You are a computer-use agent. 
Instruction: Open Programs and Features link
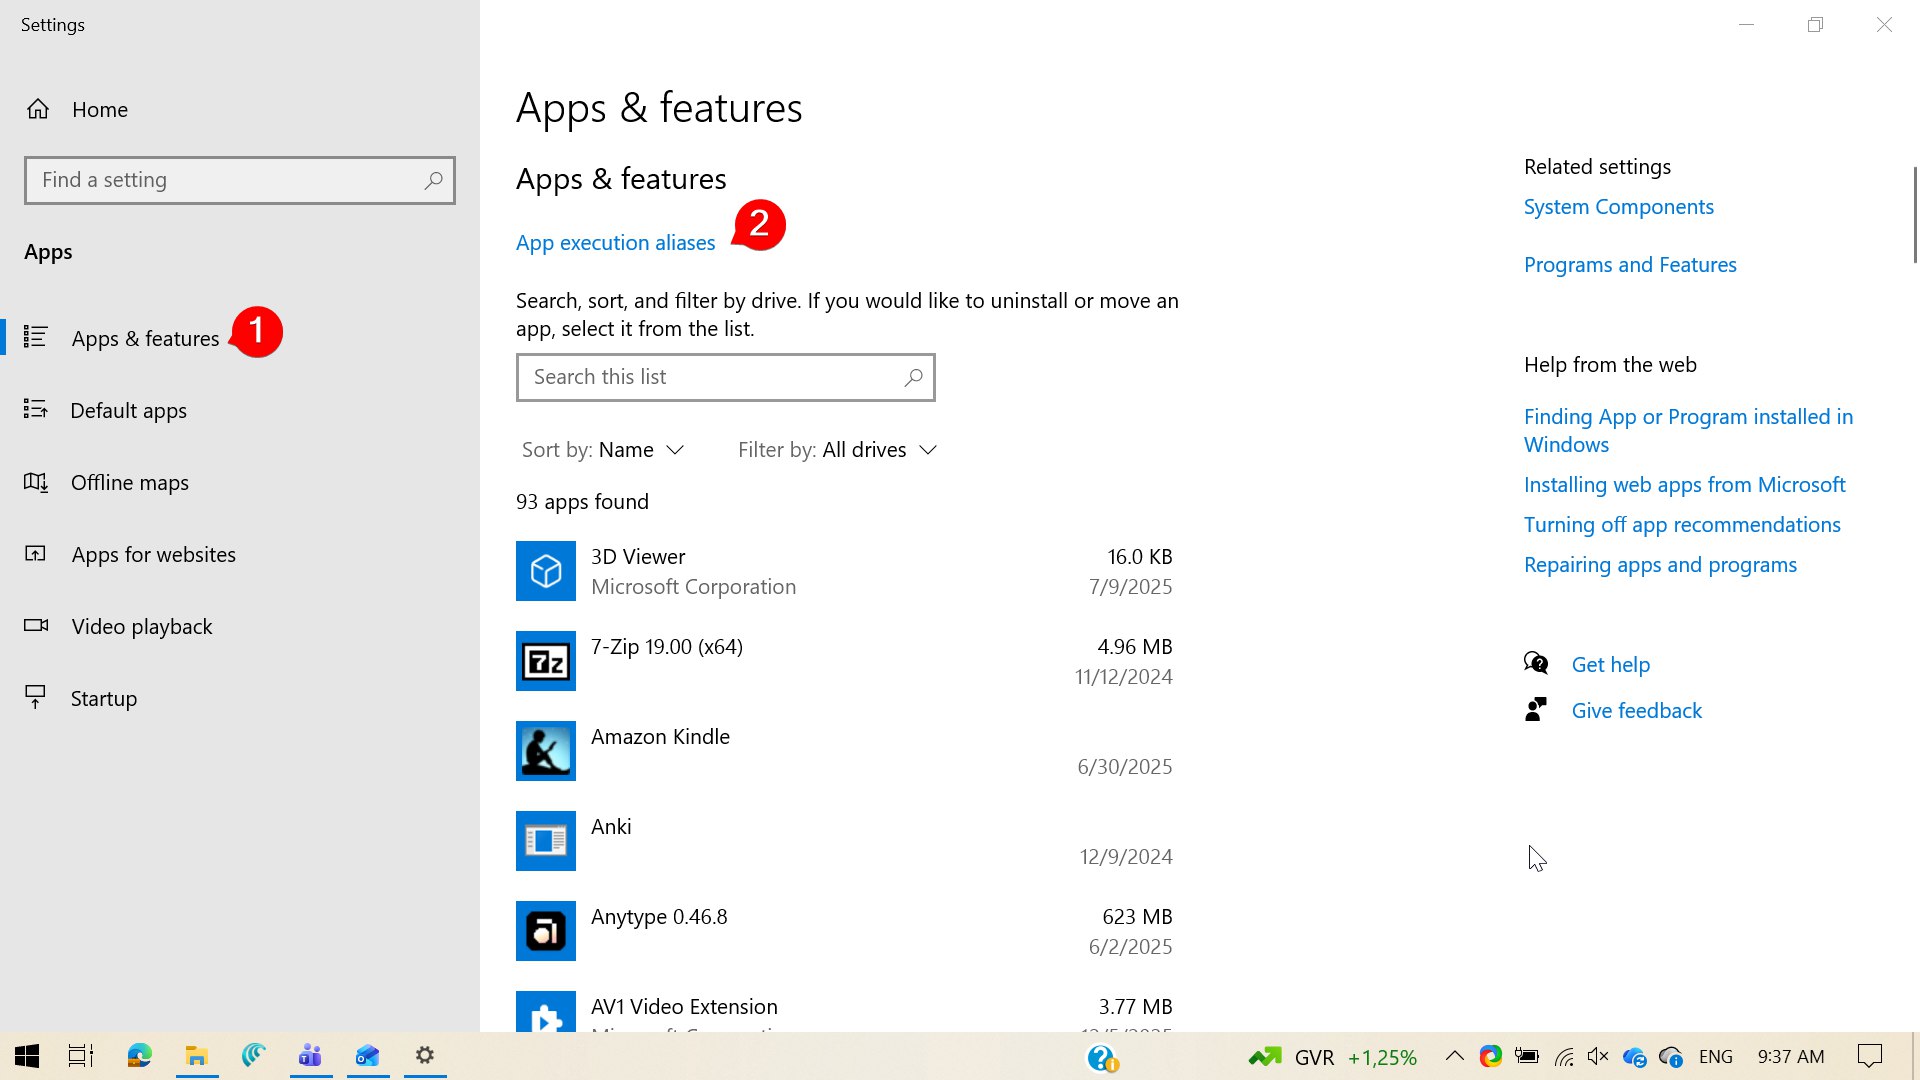click(1630, 265)
